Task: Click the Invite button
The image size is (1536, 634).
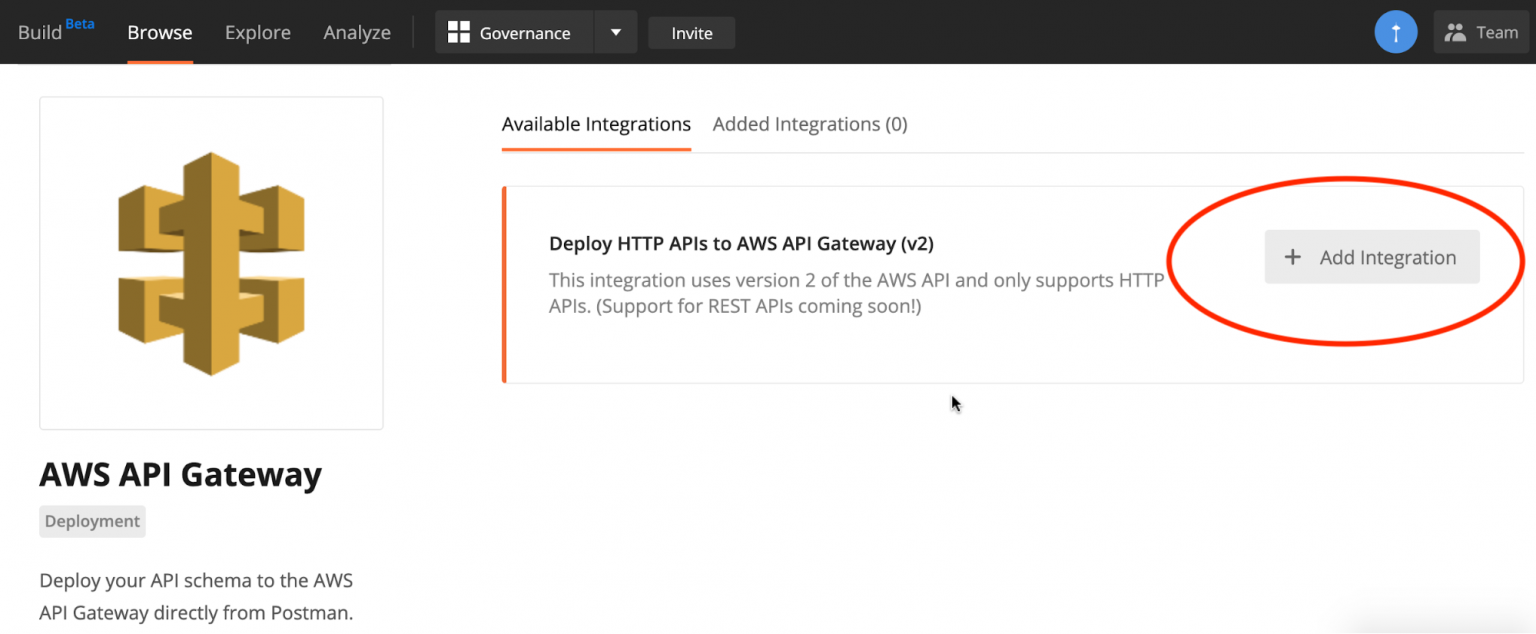Action: point(692,33)
